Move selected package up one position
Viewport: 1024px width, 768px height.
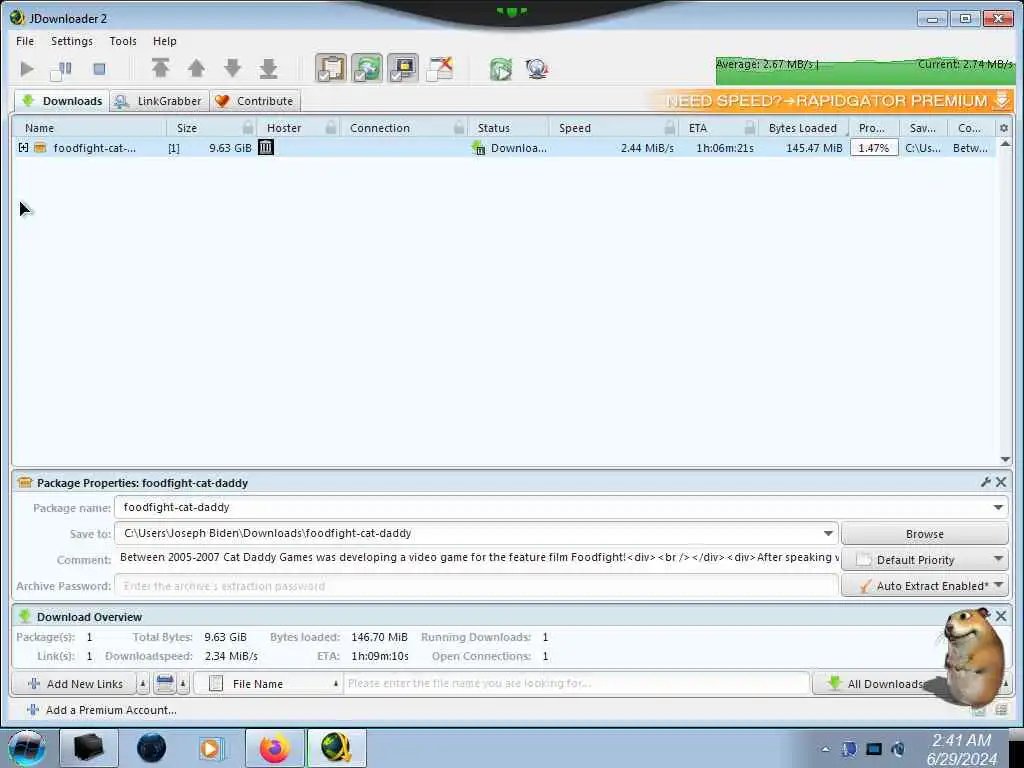(x=197, y=68)
